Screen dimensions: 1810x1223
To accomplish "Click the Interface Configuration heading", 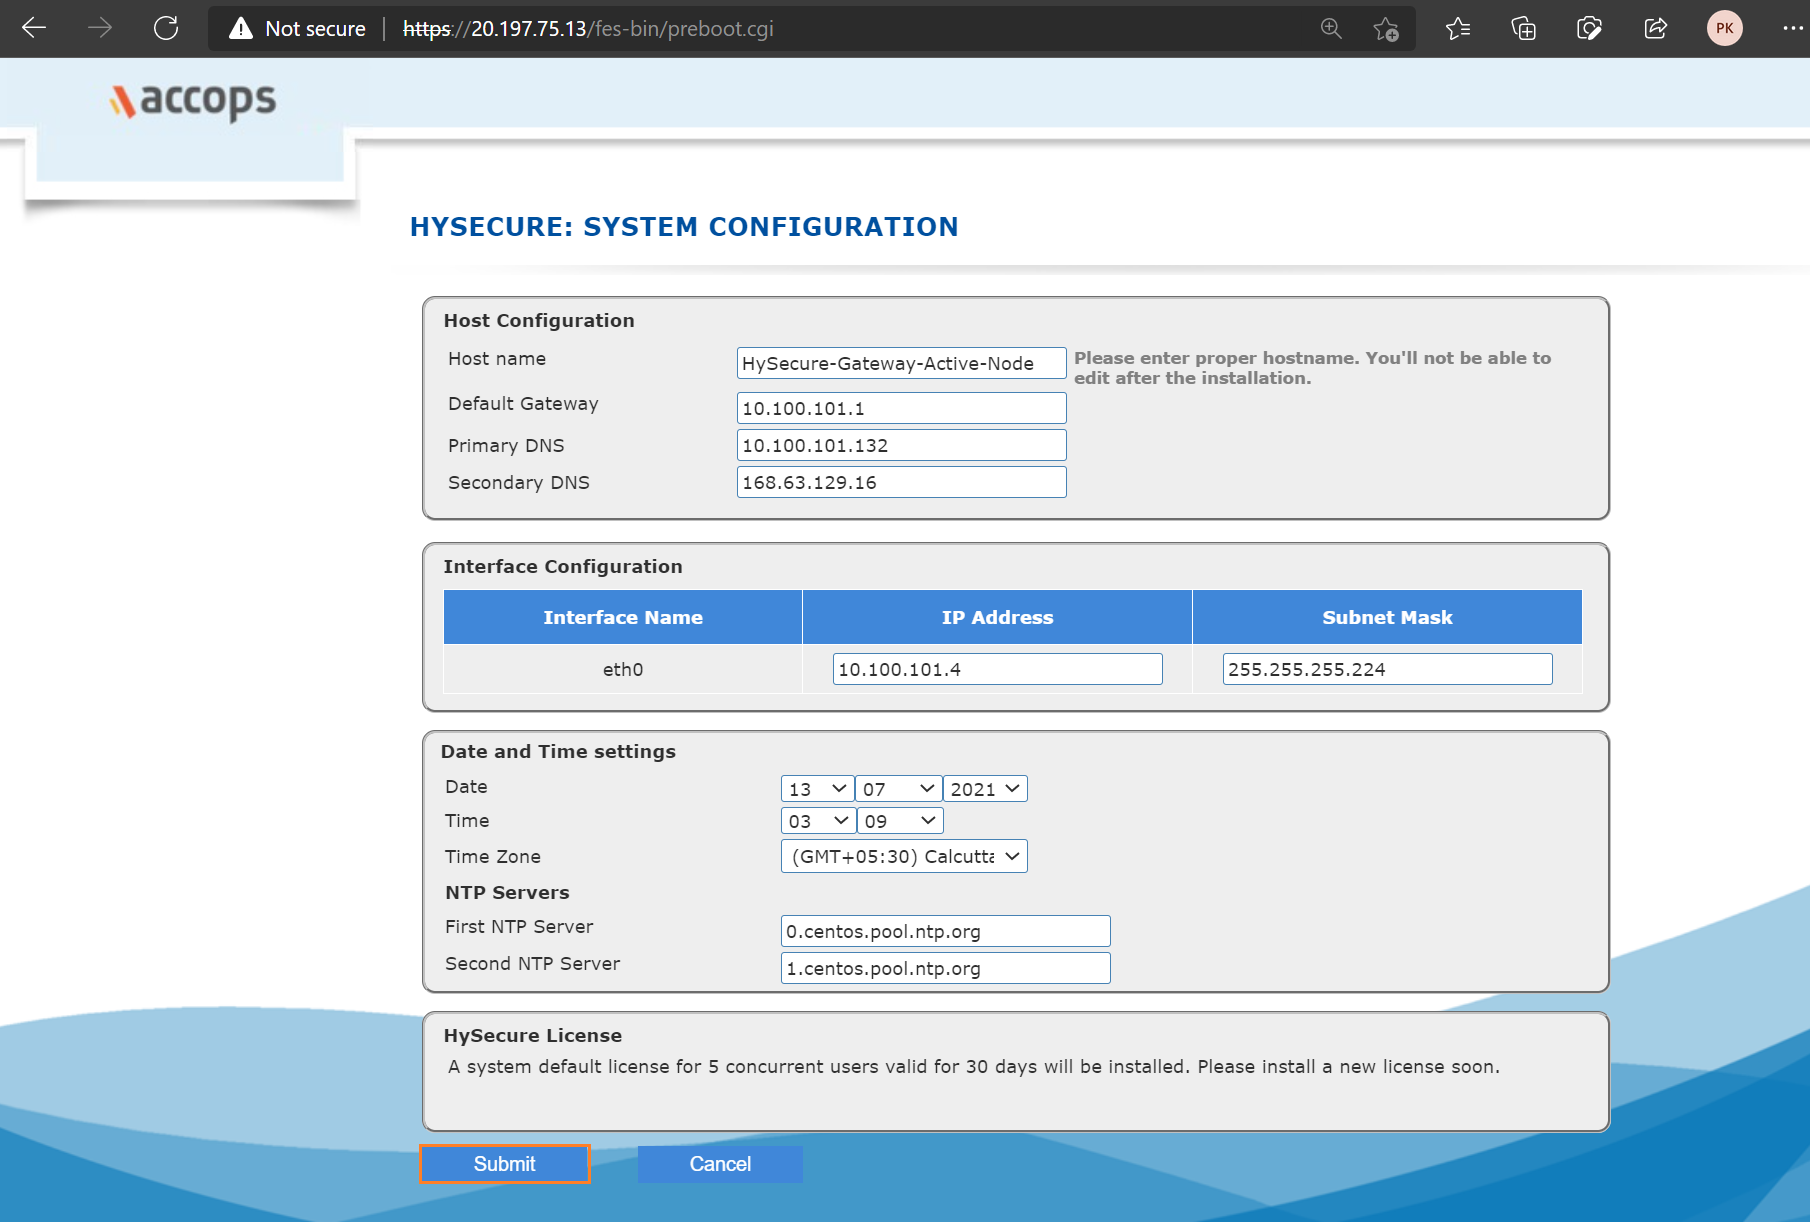I will (x=563, y=566).
